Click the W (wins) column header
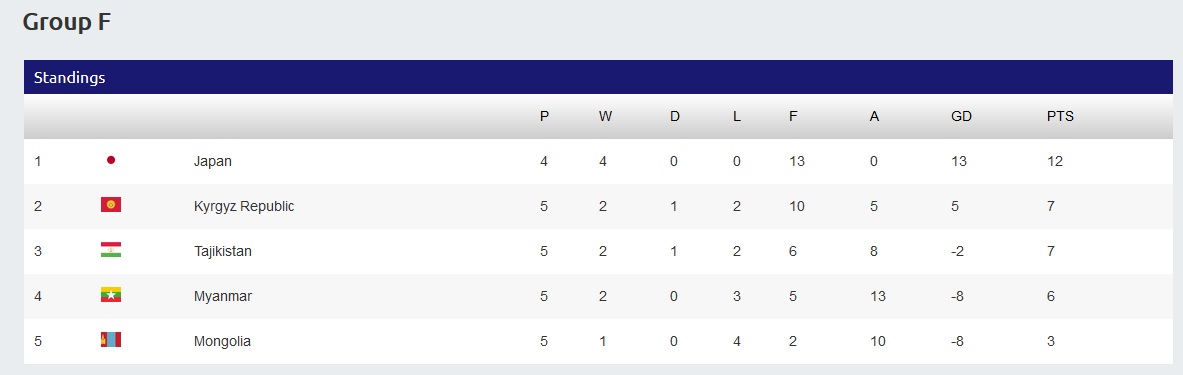 tap(605, 117)
